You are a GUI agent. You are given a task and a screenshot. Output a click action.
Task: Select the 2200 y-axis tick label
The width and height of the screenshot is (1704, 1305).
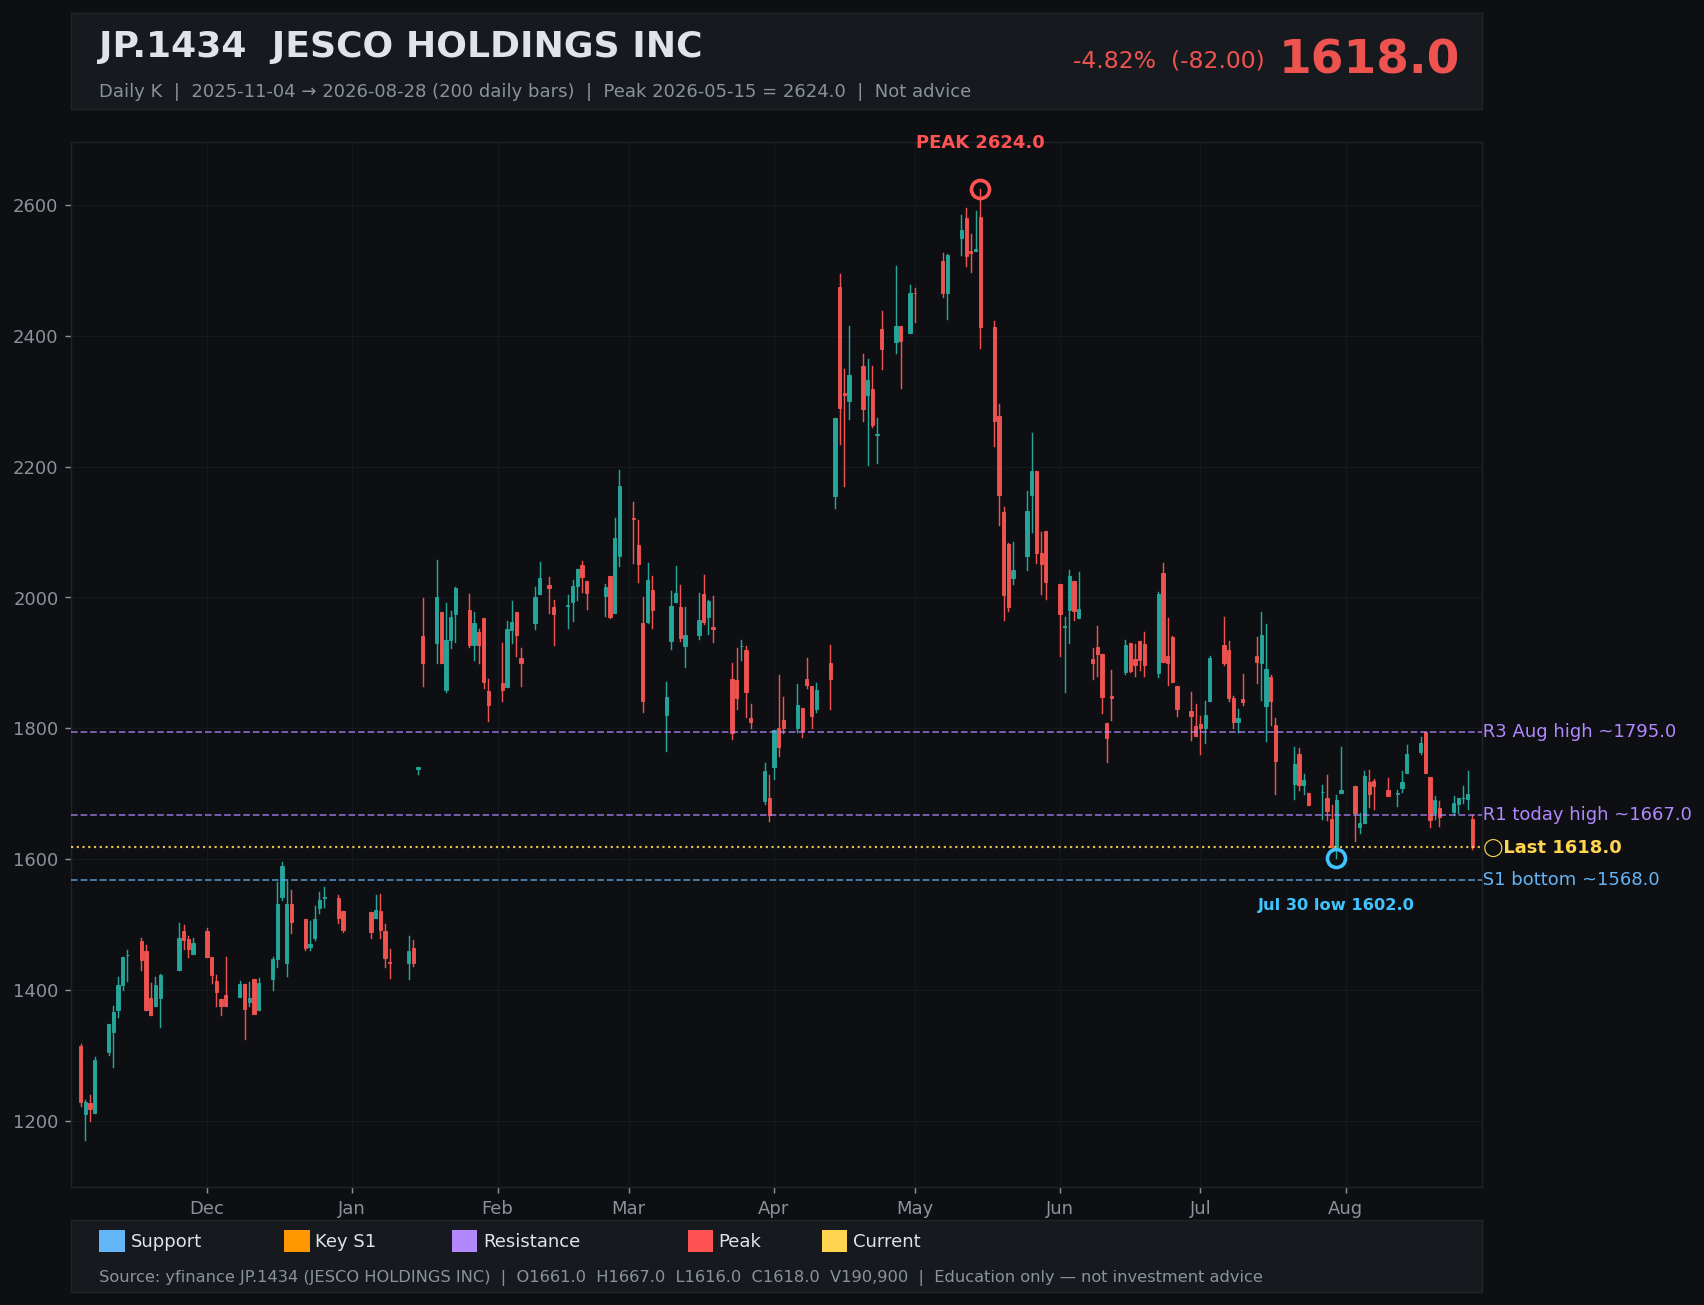coord(36,468)
